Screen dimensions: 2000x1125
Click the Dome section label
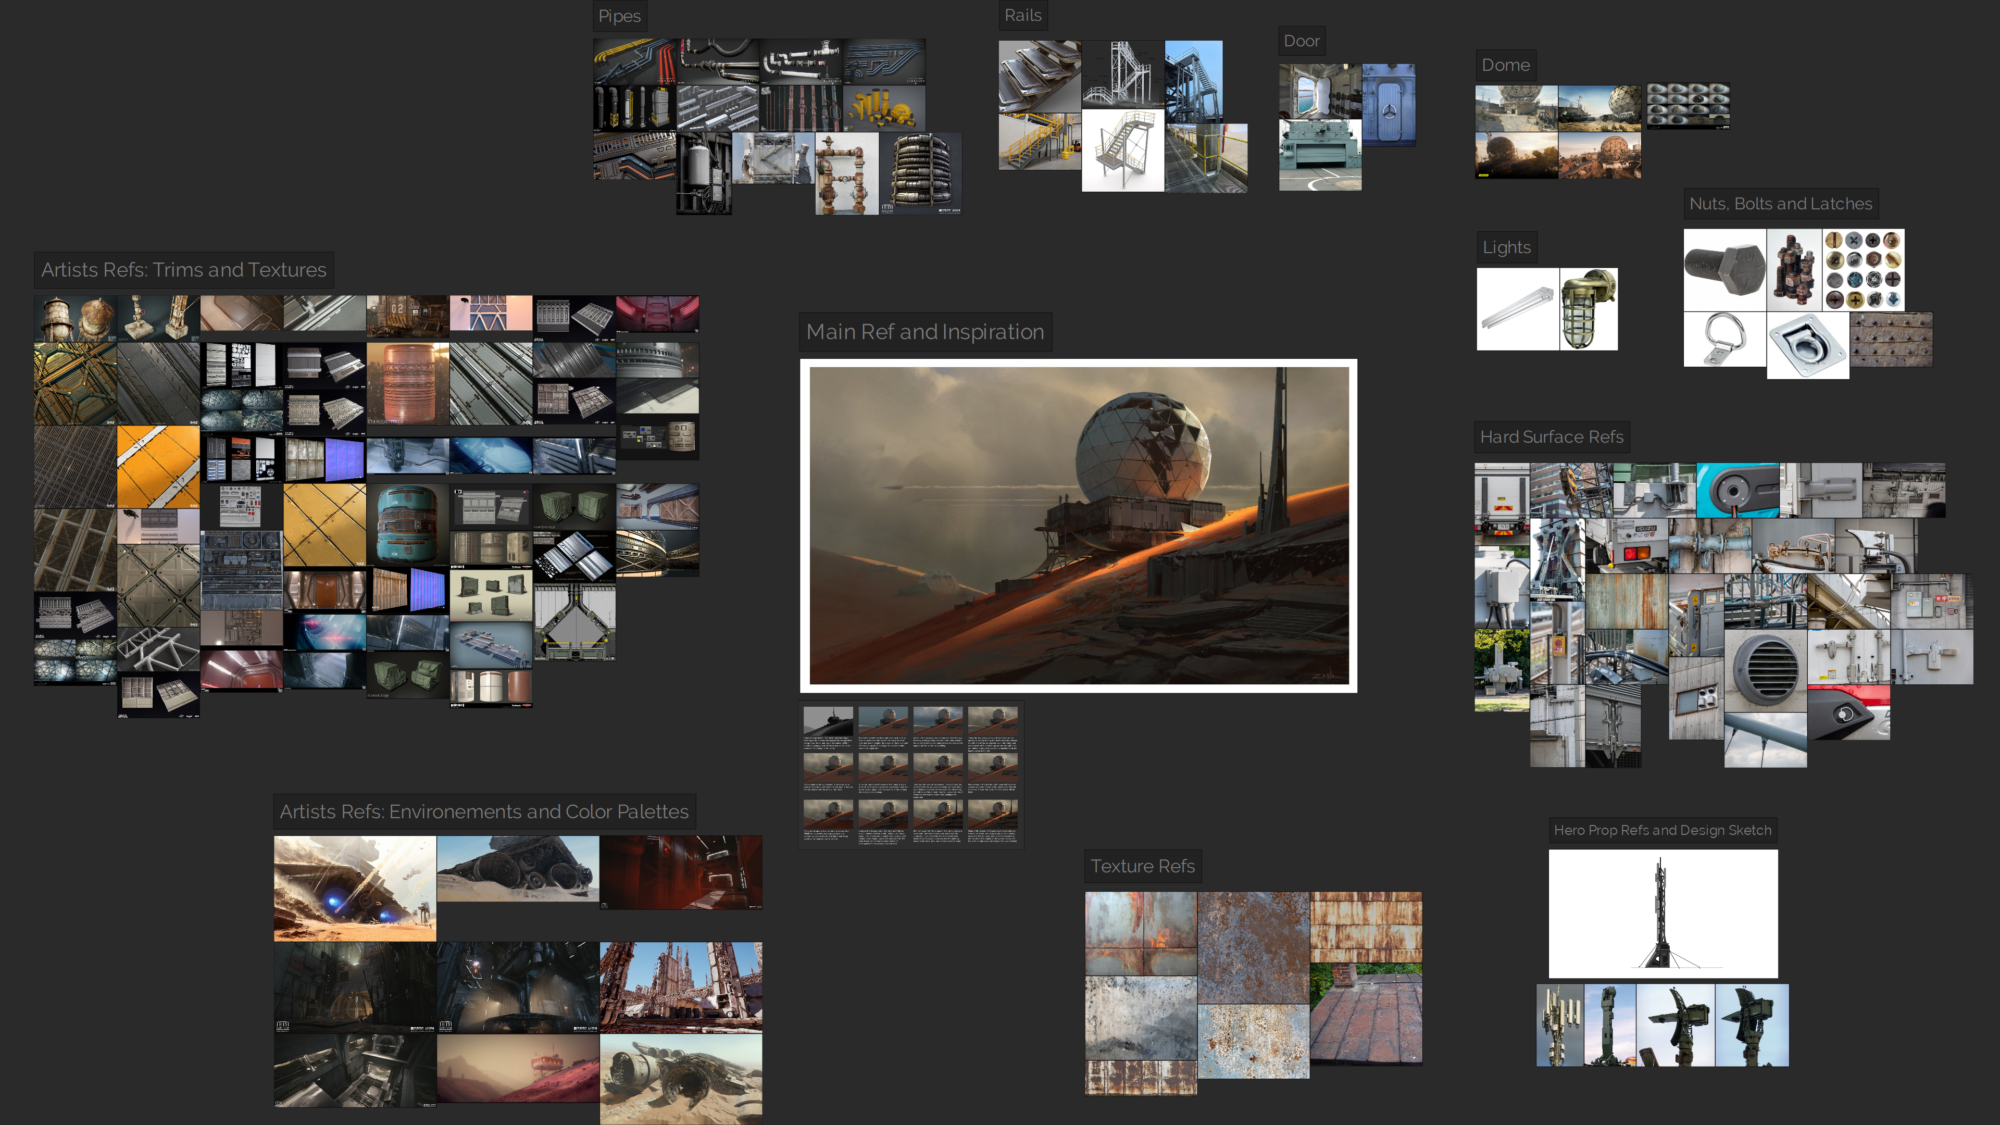1505,65
